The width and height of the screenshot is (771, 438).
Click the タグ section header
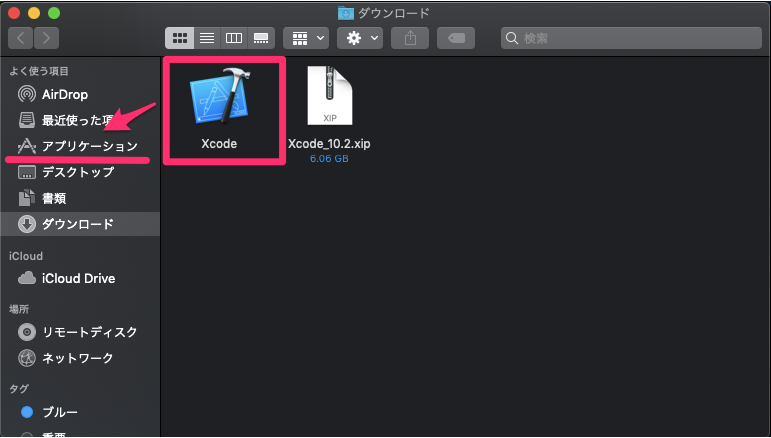point(19,389)
